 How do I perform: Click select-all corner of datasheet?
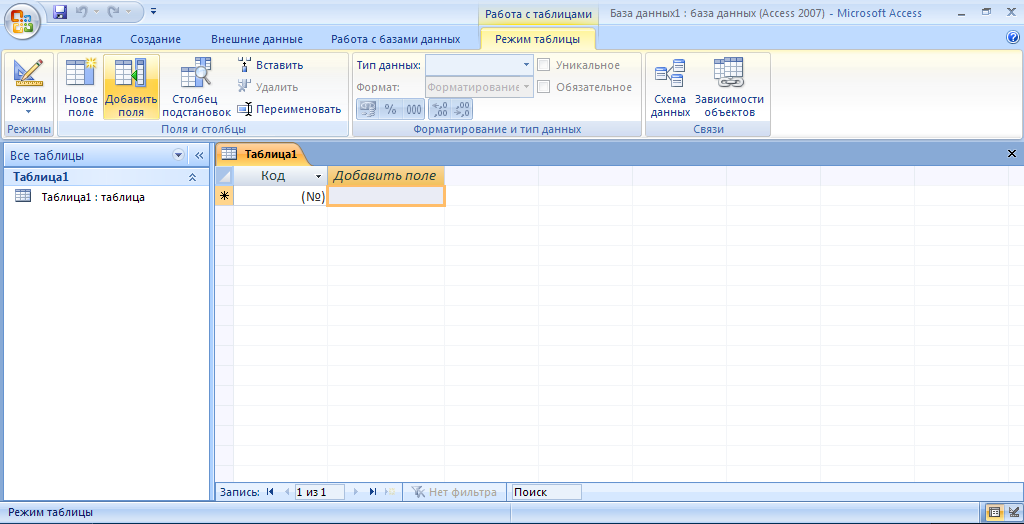[x=224, y=176]
